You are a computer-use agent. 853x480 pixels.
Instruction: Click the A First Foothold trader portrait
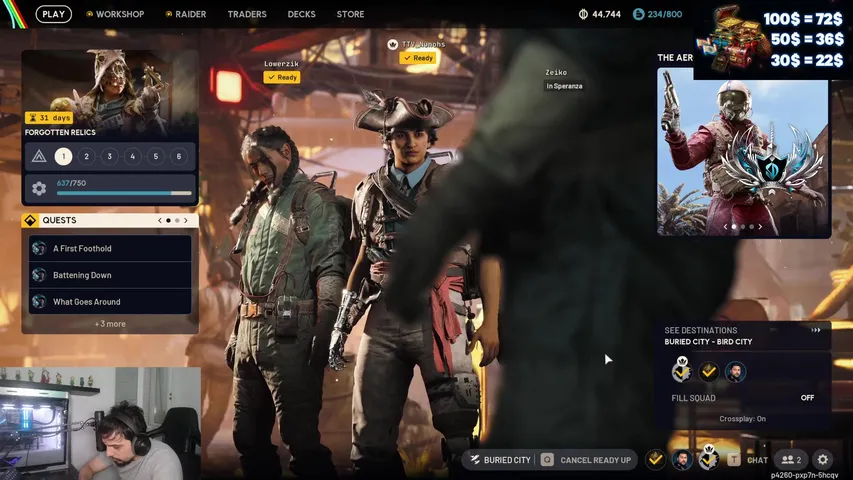[39, 249]
